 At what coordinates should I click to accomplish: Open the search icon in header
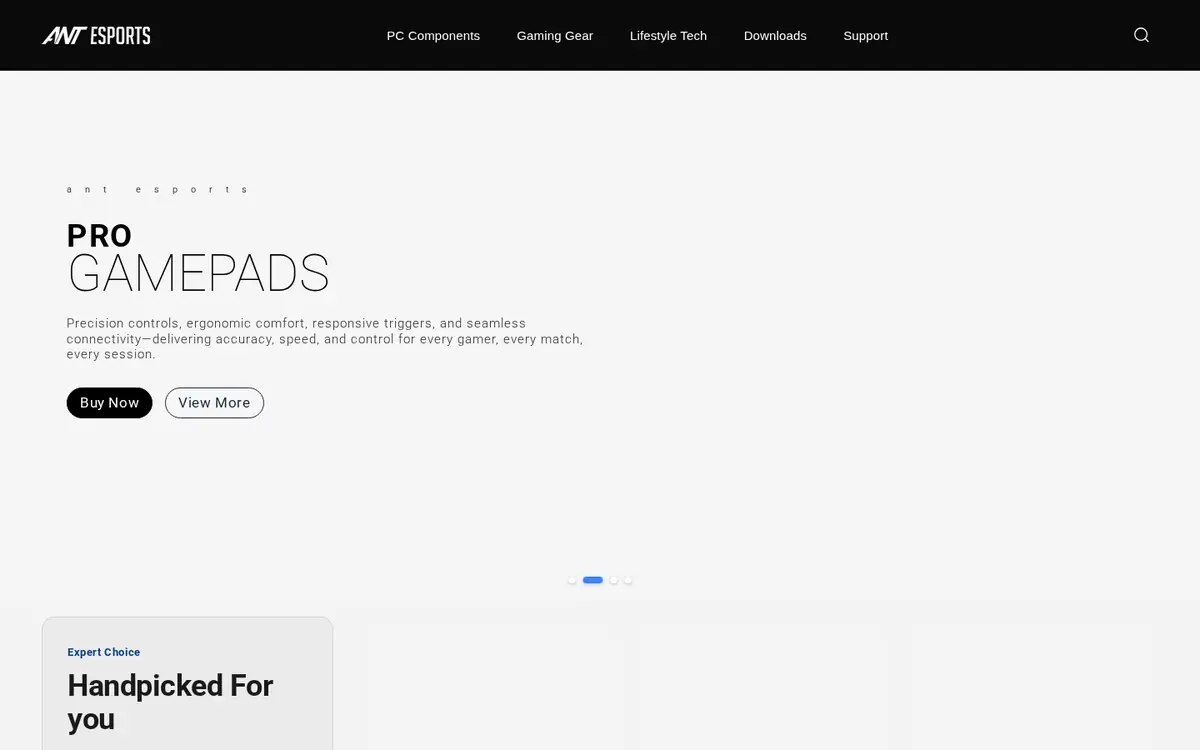click(1141, 35)
